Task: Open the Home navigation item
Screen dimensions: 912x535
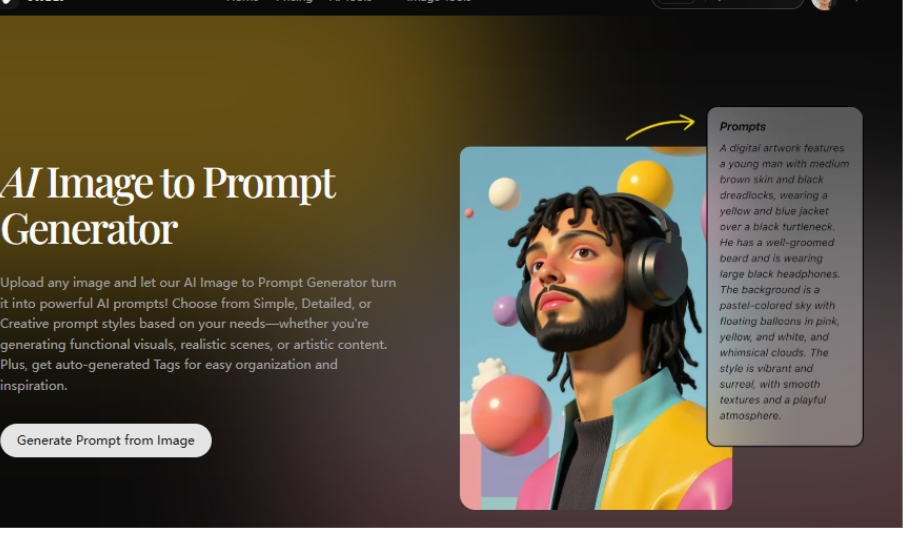Action: (244, 1)
